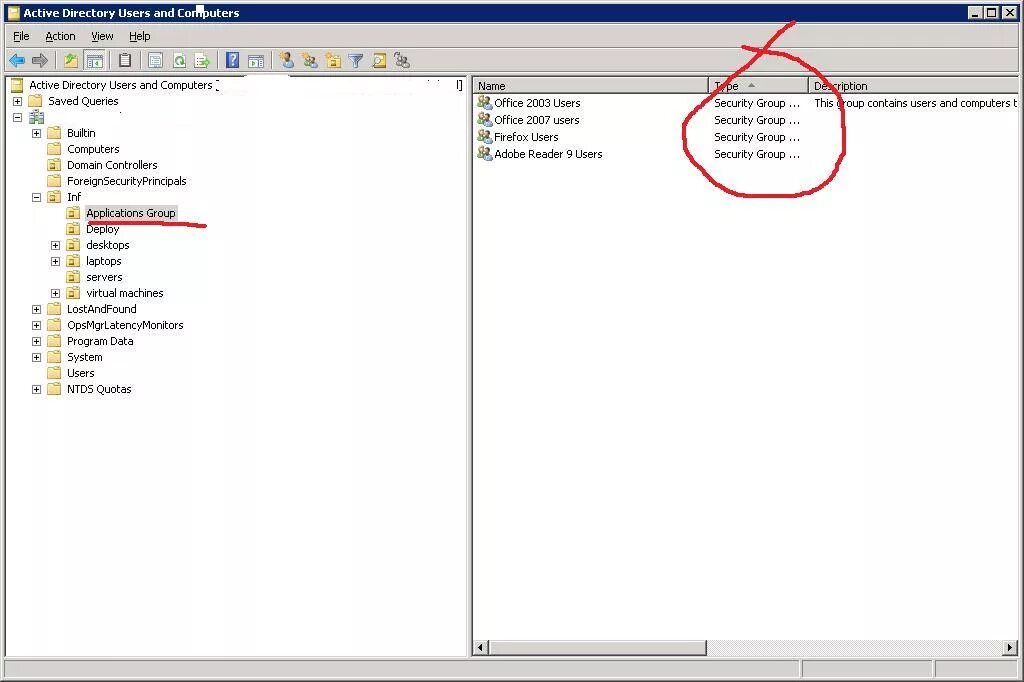Screen dimensions: 1024x682
Task: Toggle Show/Hide Action Pane icon
Action: 256,61
